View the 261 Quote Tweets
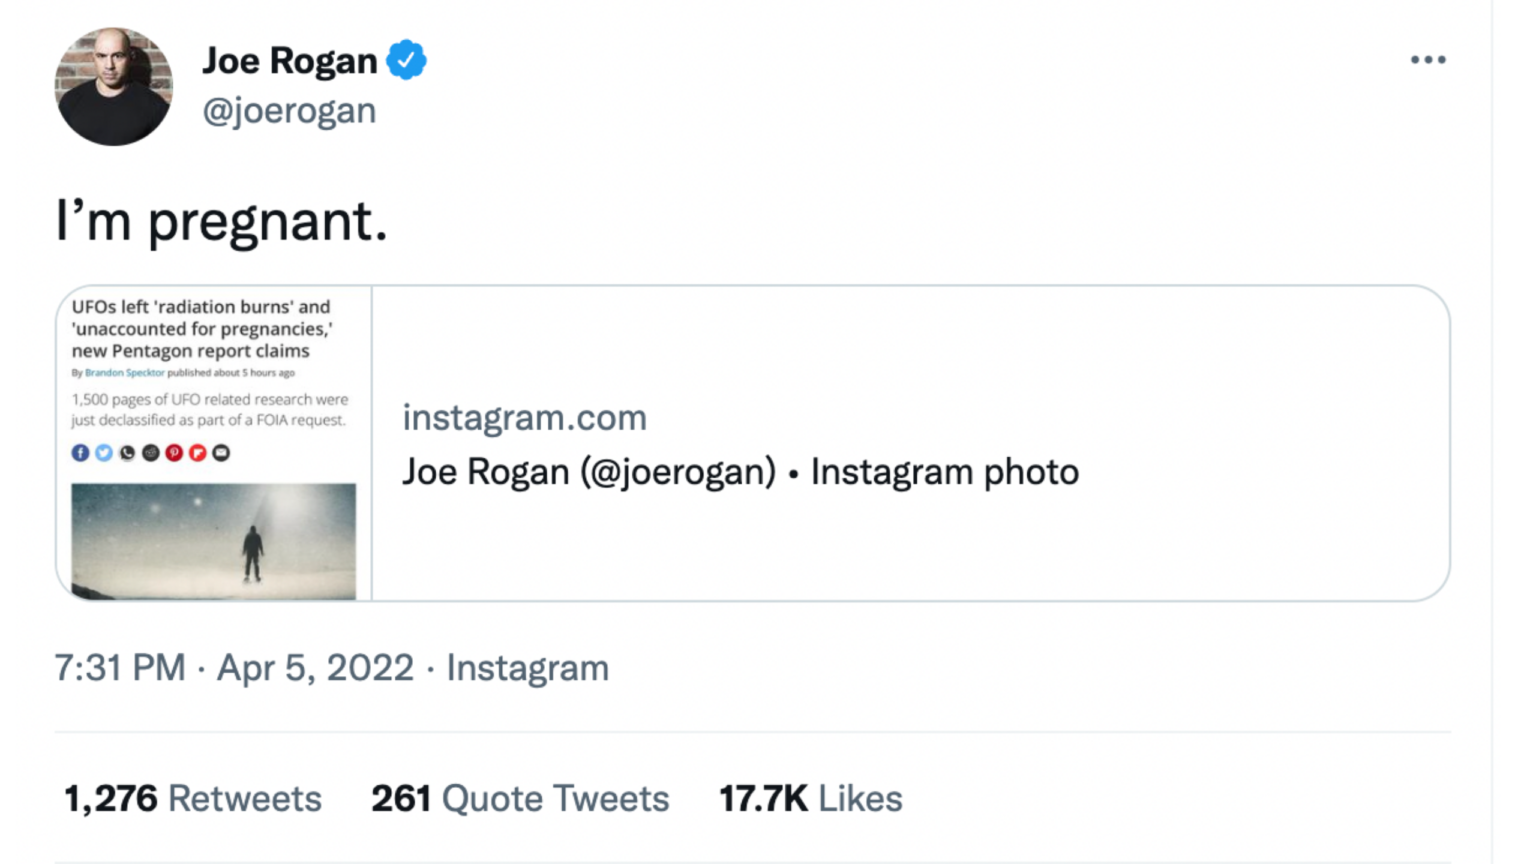 pyautogui.click(x=520, y=798)
